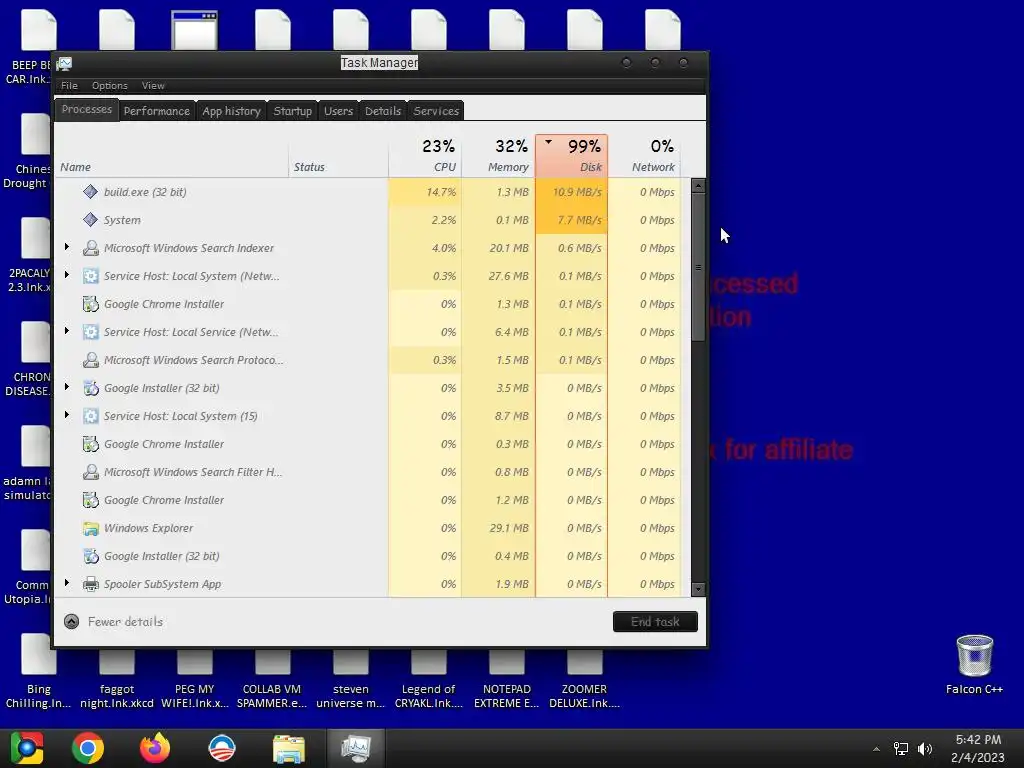Click the End task button
The image size is (1024, 768).
click(655, 622)
